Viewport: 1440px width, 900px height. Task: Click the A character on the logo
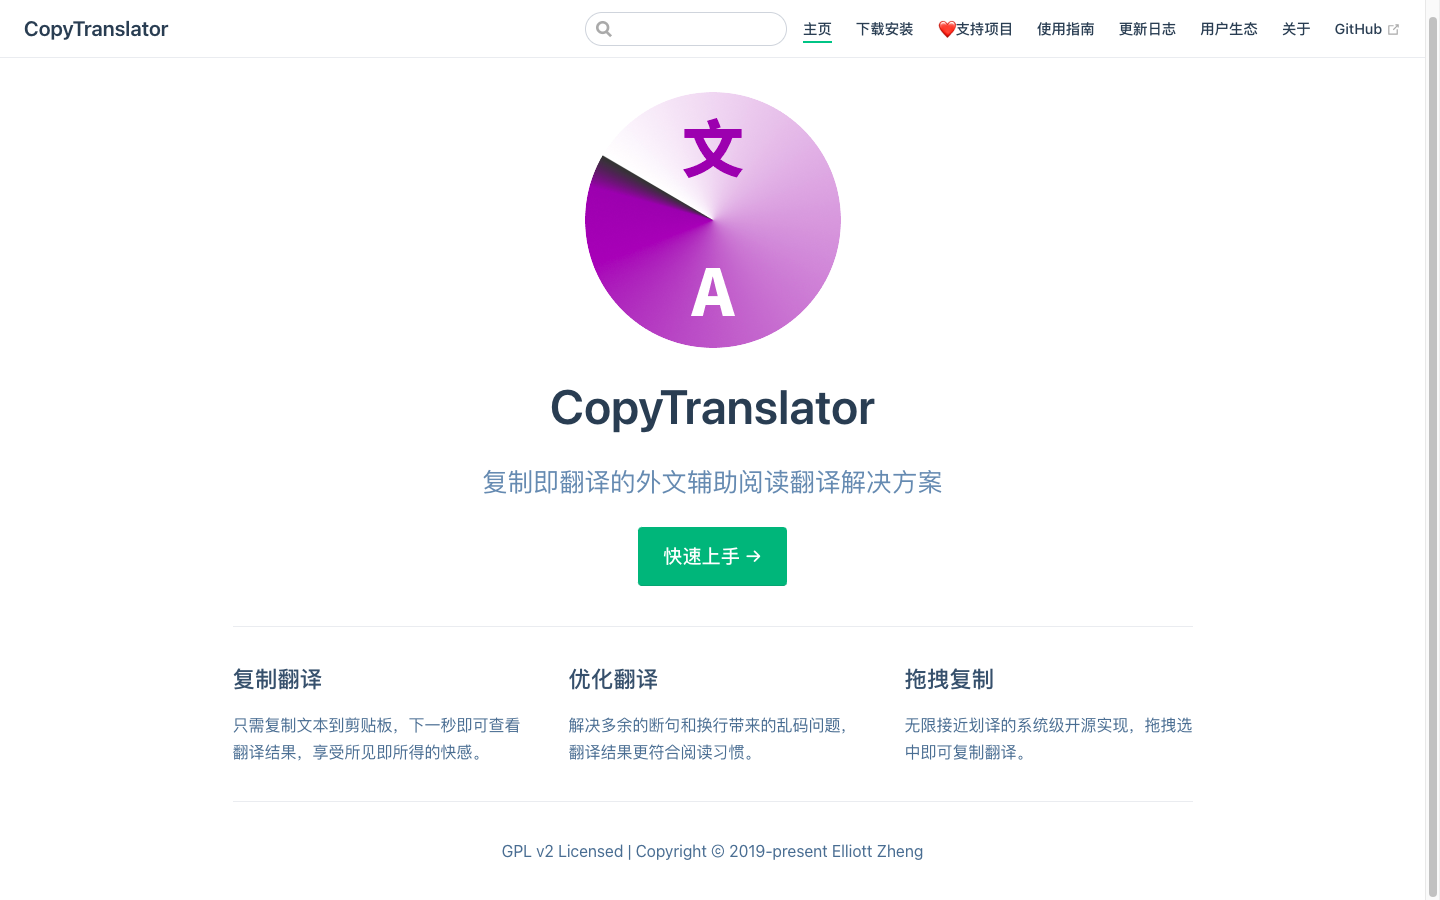point(713,292)
